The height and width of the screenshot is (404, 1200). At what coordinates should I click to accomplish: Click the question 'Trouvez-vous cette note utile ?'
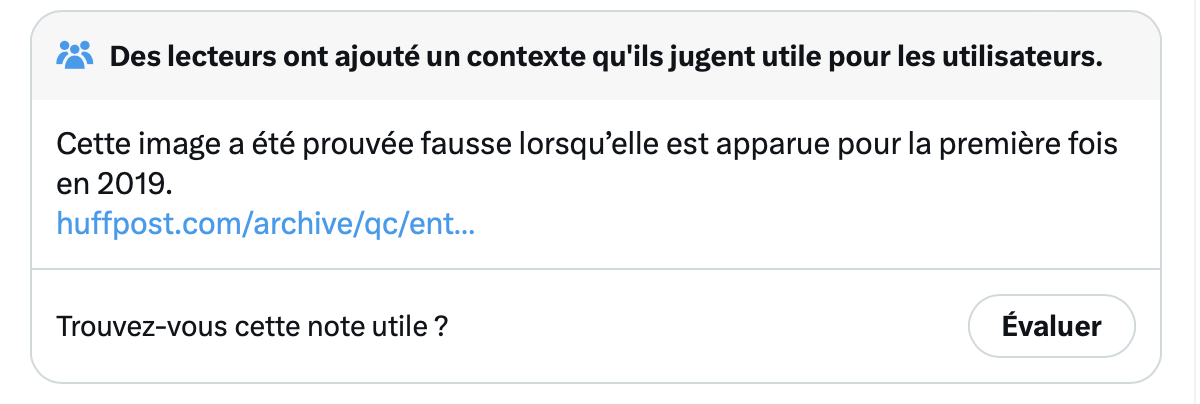251,327
